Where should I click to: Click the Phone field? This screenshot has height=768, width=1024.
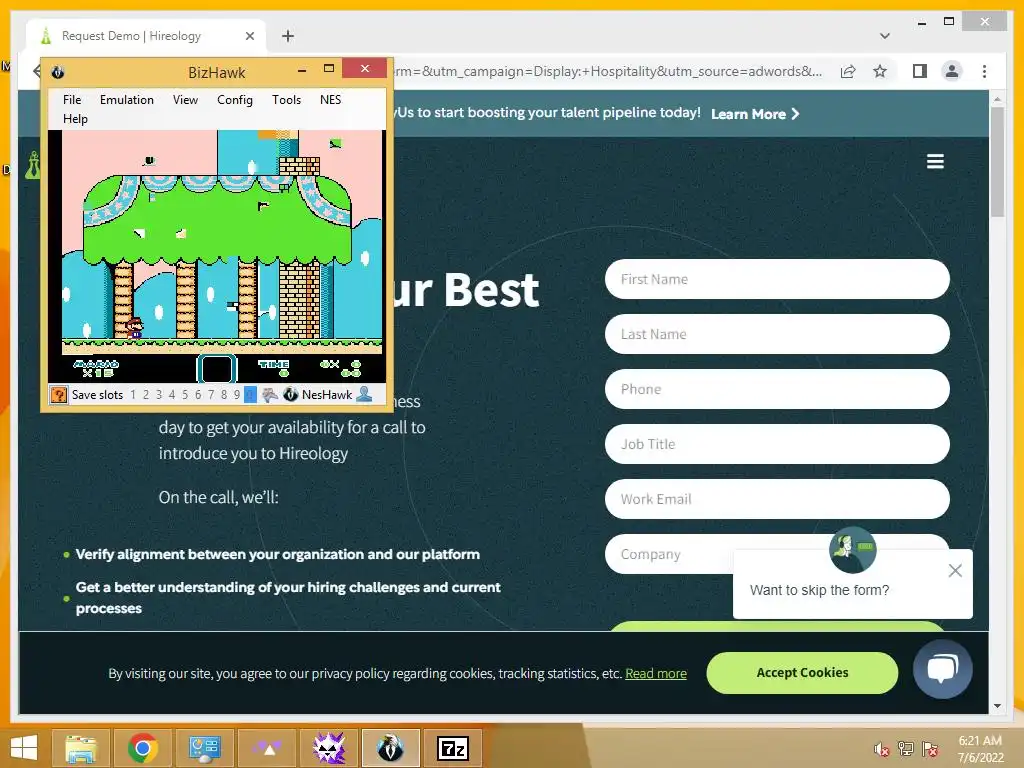coord(777,389)
